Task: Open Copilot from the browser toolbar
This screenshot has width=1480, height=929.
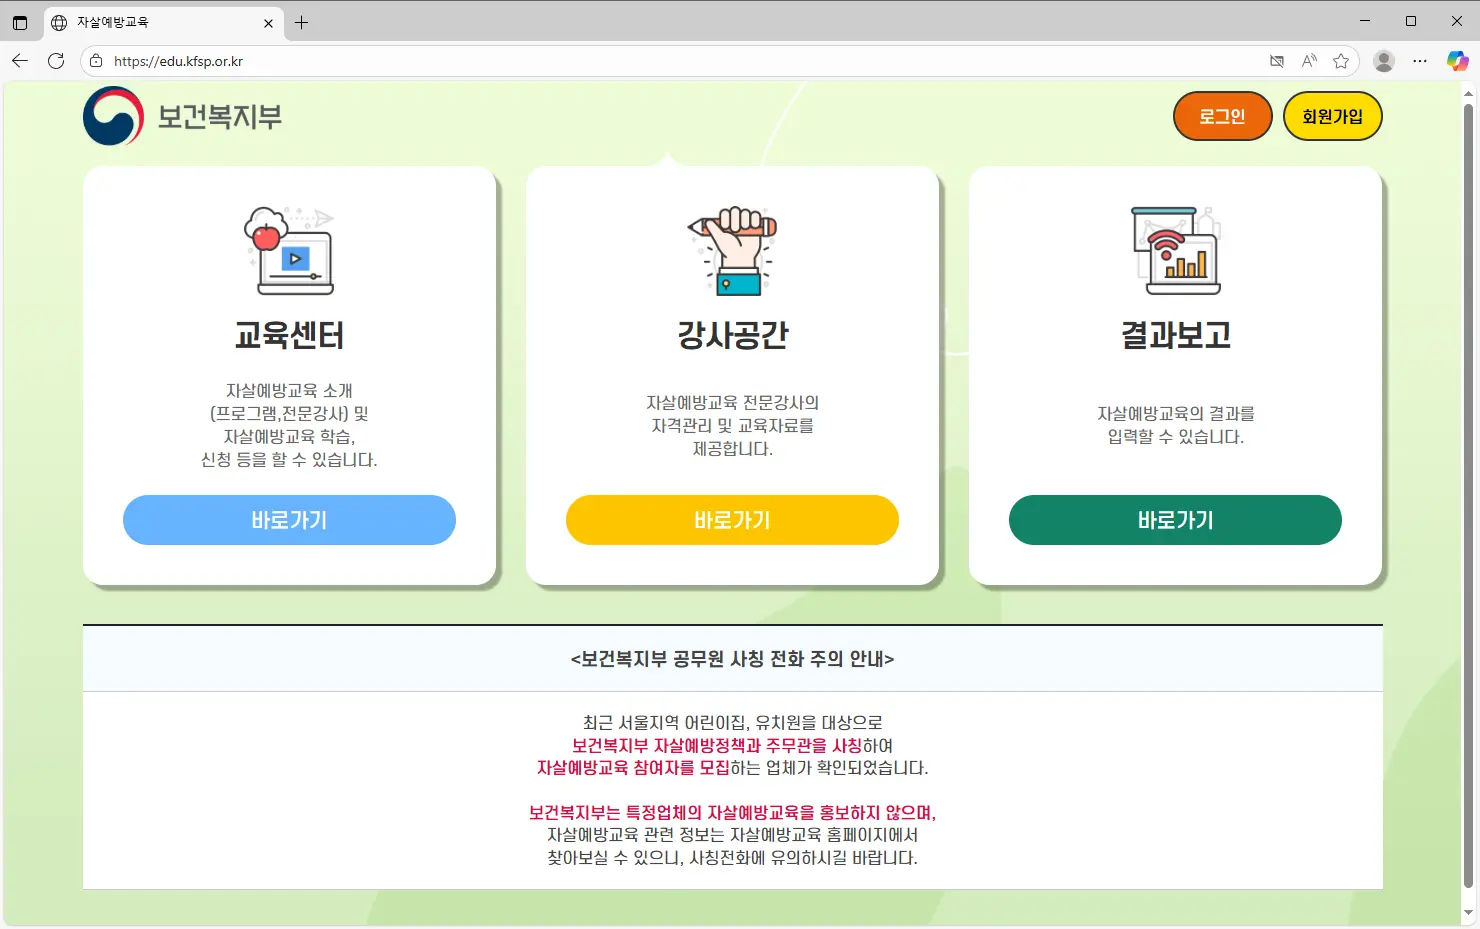Action: click(1456, 61)
